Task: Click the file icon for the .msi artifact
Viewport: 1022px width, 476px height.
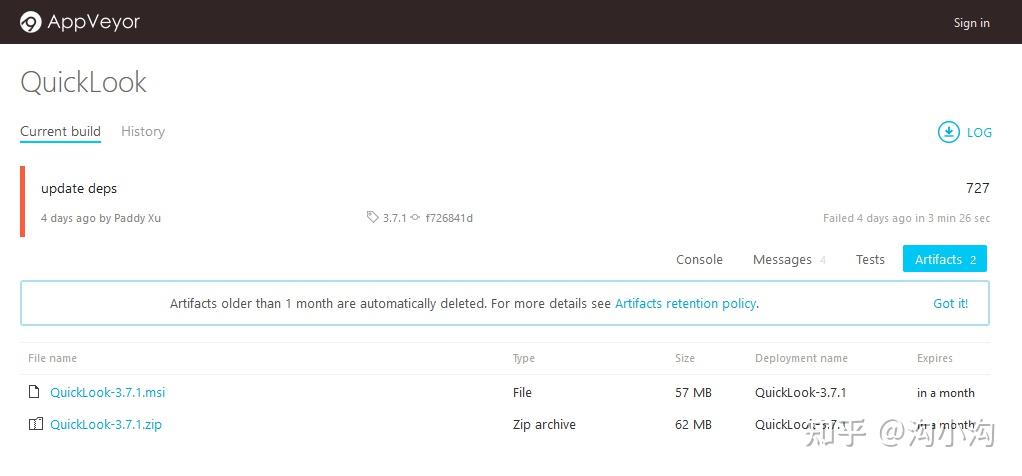Action: click(35, 393)
